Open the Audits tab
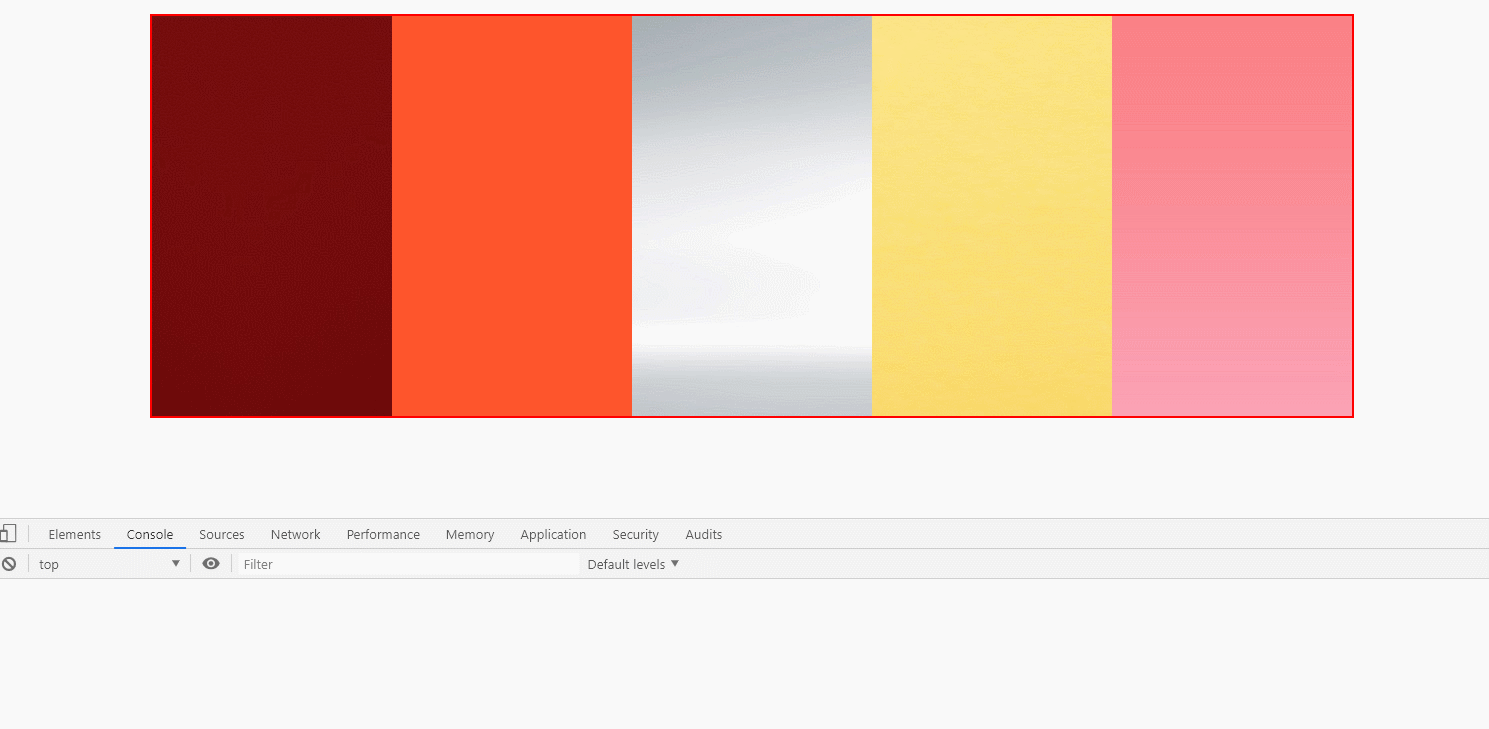Image resolution: width=1489 pixels, height=729 pixels. point(704,534)
